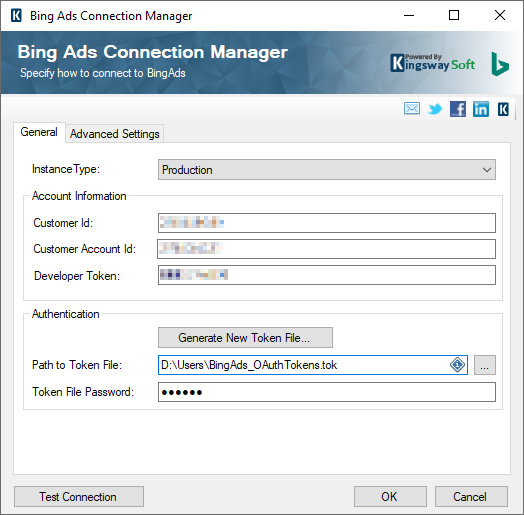Focus the Developer Token input field
Viewport: 524px width, 515px height.
pyautogui.click(x=326, y=275)
